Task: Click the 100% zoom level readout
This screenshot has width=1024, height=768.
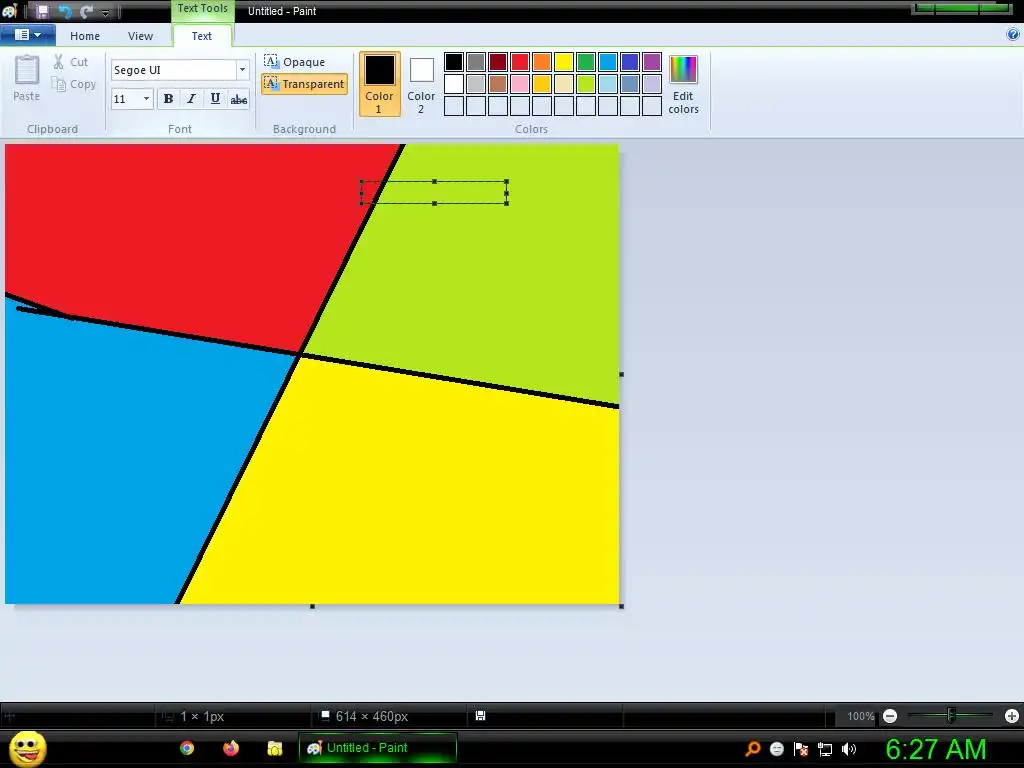Action: (x=860, y=716)
